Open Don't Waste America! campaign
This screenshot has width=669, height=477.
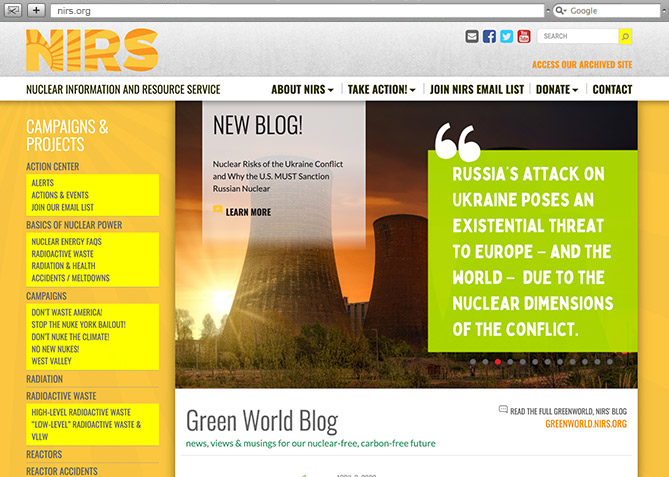coord(67,312)
